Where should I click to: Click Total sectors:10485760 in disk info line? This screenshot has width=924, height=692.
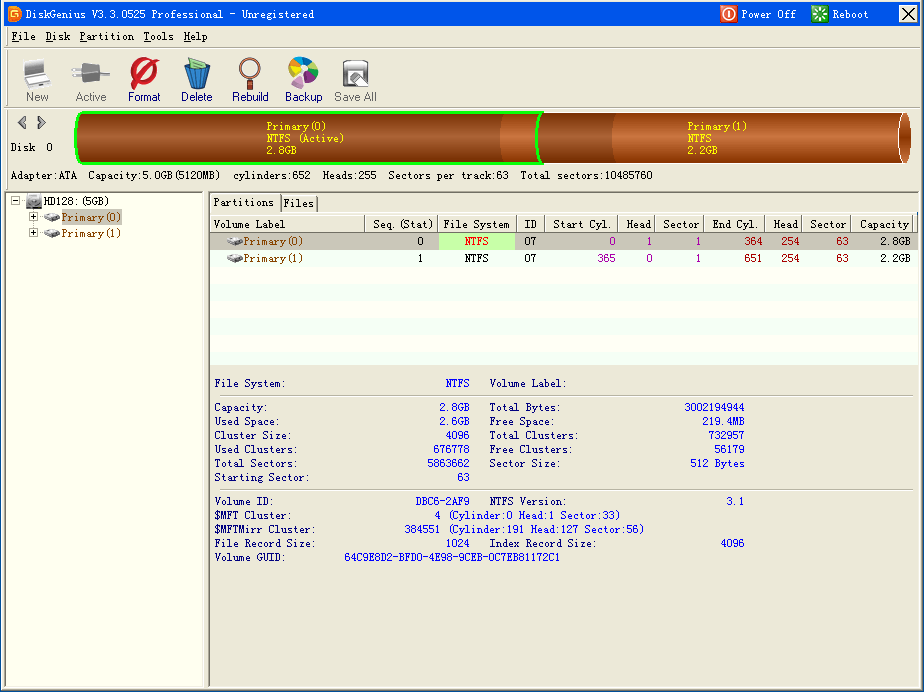(586, 176)
